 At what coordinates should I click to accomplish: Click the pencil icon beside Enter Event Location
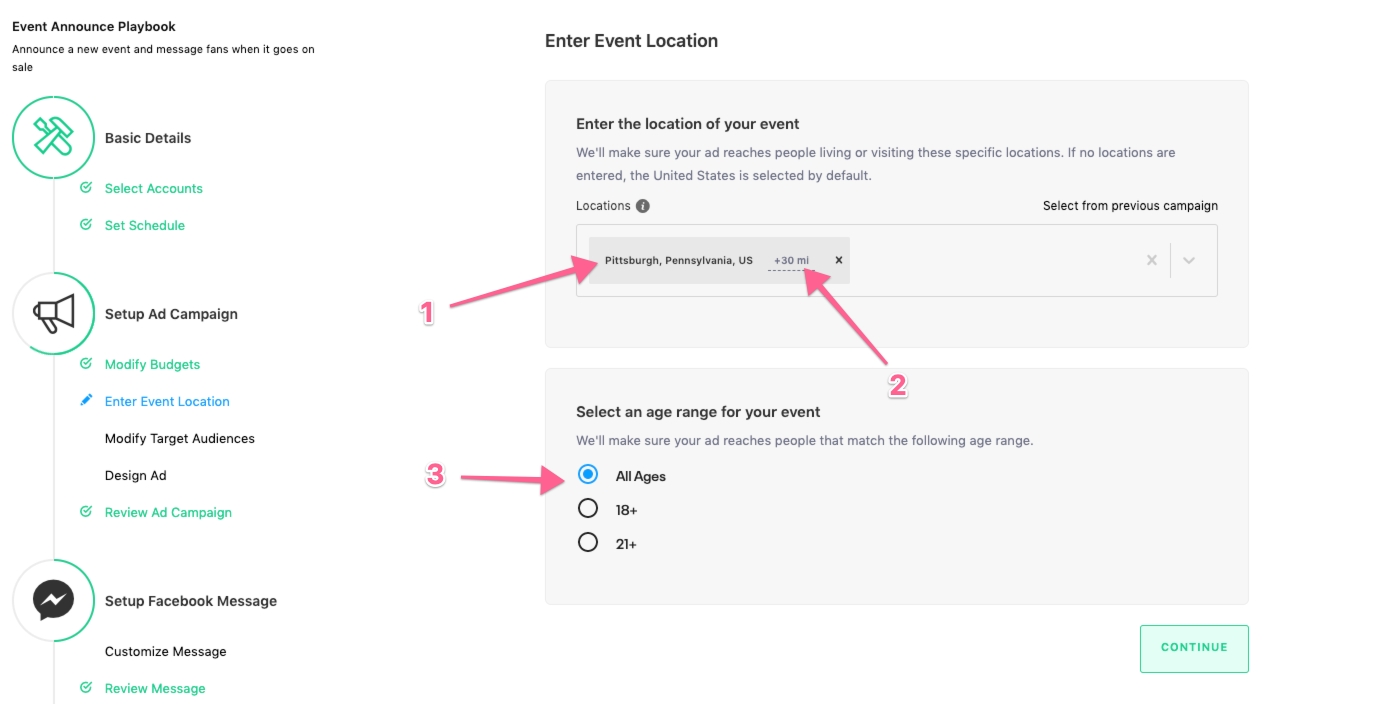pyautogui.click(x=86, y=400)
